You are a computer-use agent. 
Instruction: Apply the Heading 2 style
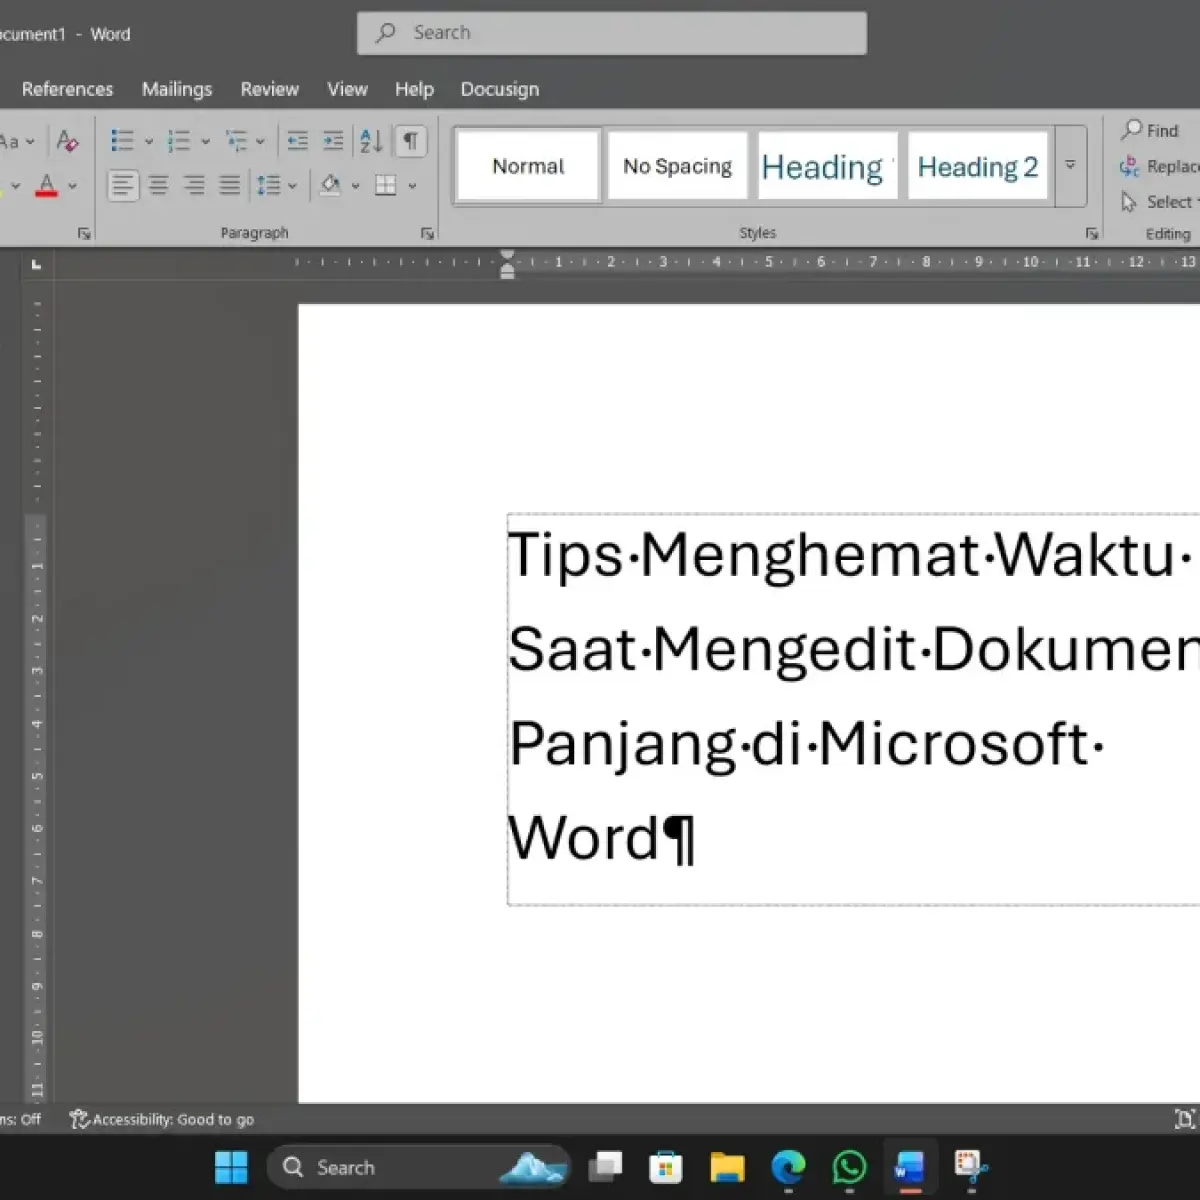point(978,166)
